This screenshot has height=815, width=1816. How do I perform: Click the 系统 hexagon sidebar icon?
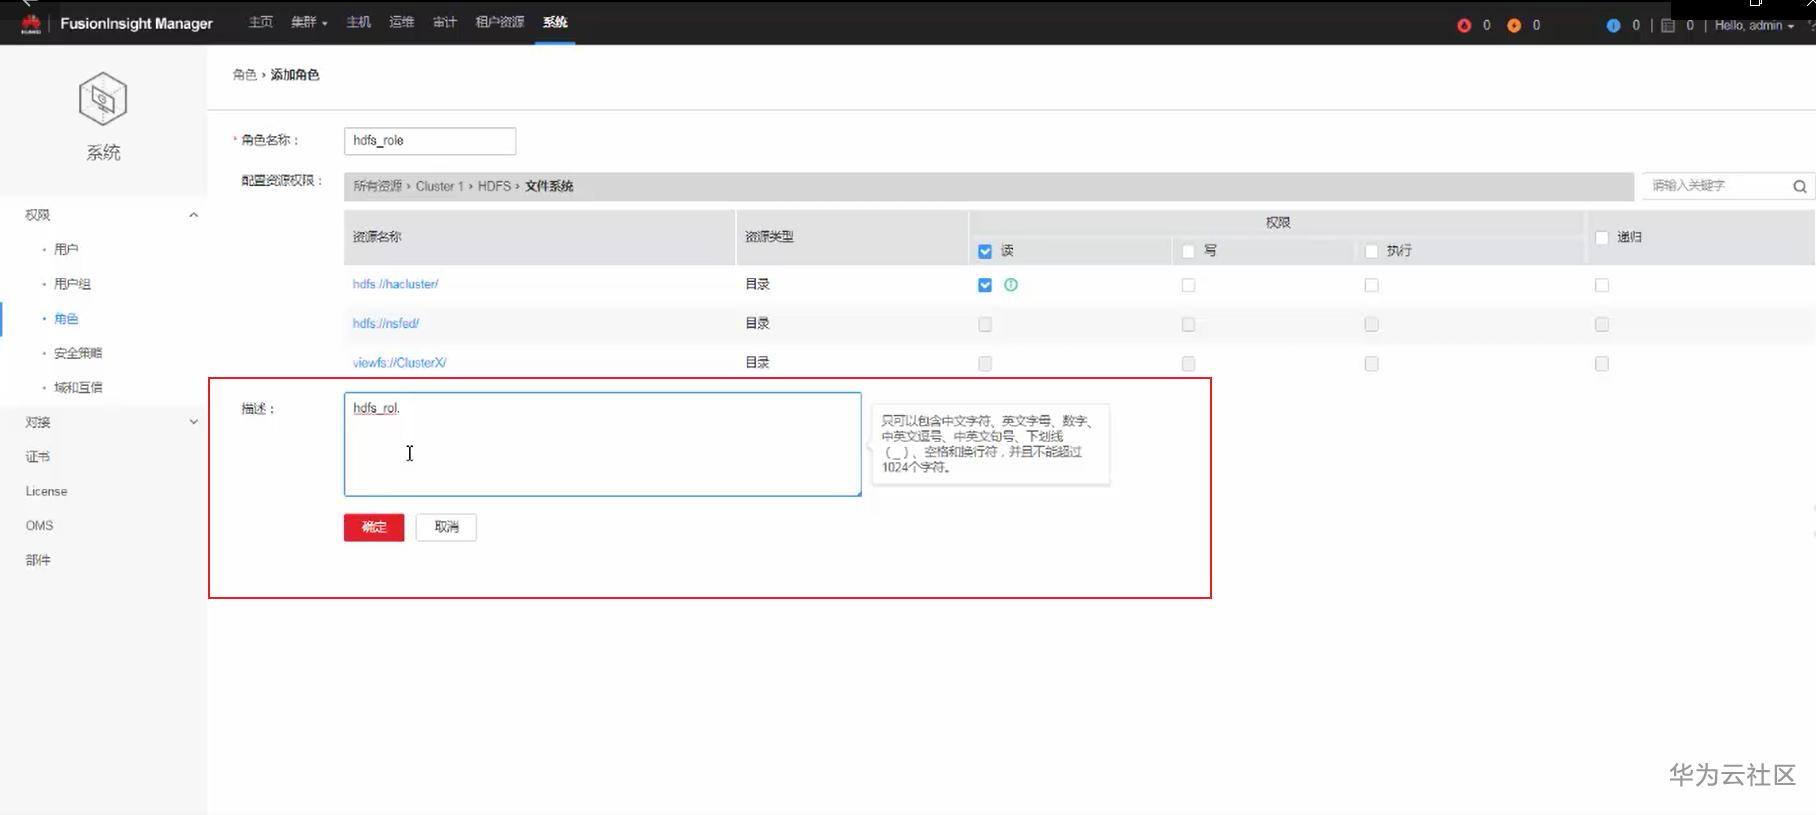(103, 99)
